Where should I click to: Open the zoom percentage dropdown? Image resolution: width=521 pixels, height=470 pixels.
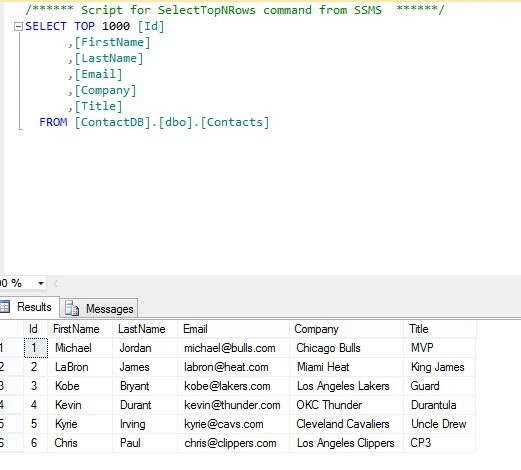pos(41,284)
